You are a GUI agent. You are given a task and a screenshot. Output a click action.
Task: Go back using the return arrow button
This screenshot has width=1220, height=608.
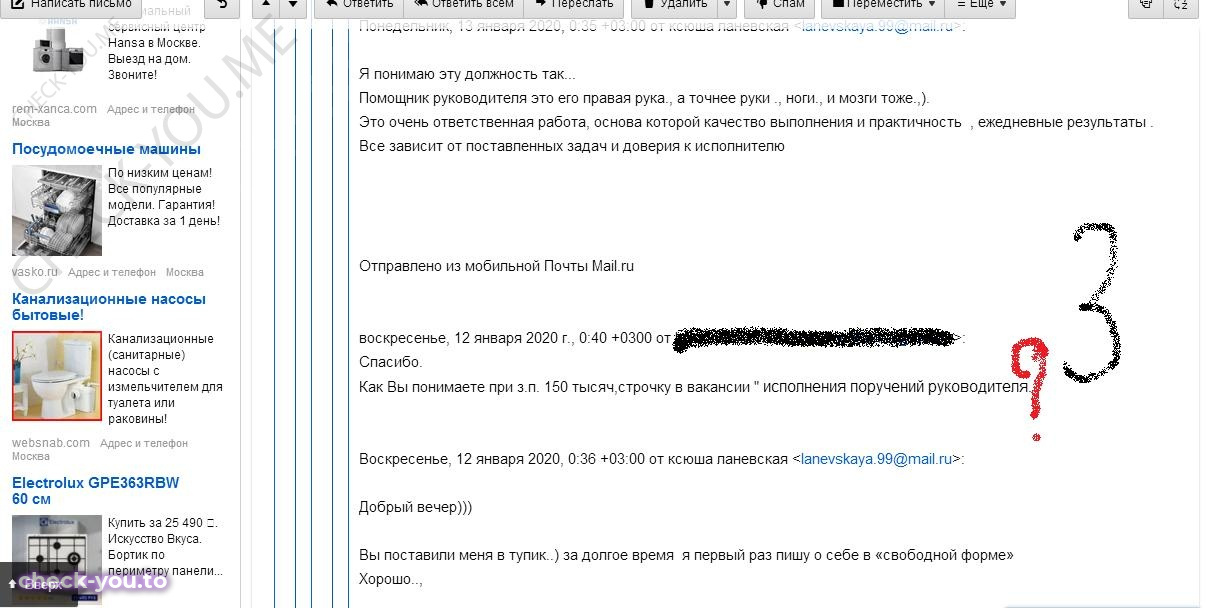pyautogui.click(x=222, y=5)
